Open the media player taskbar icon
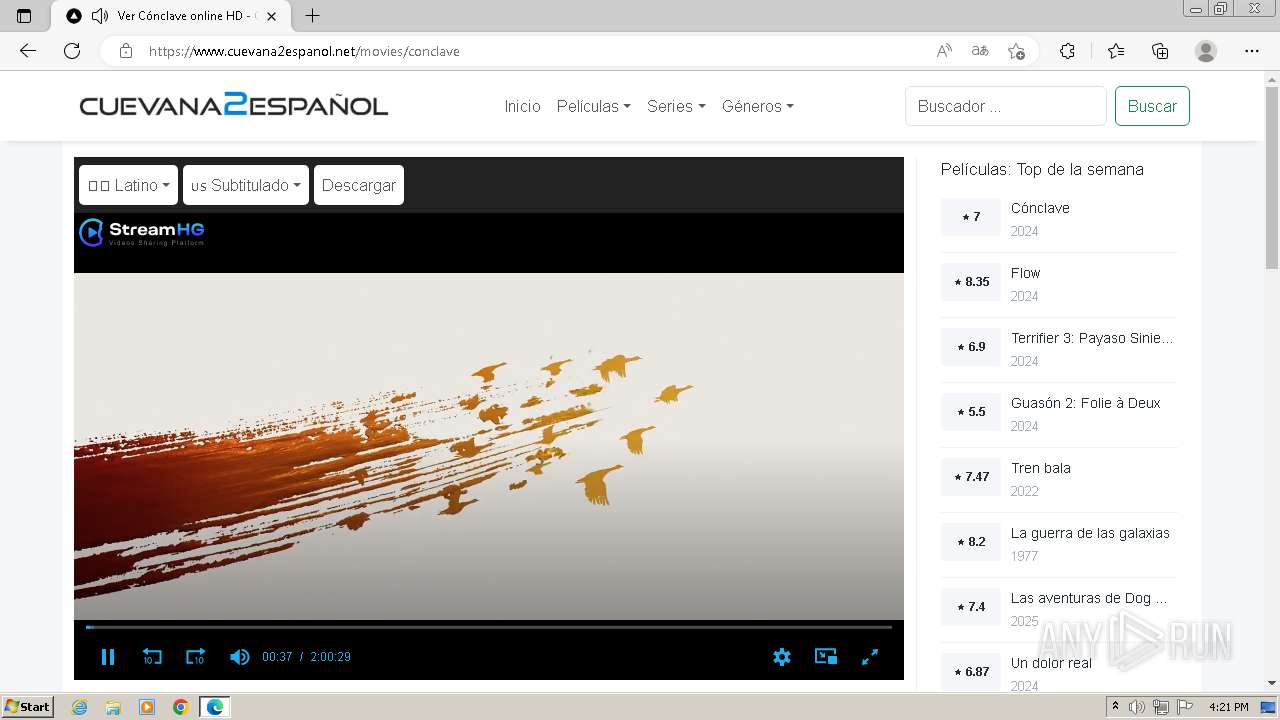Image resolution: width=1280 pixels, height=720 pixels. [147, 707]
